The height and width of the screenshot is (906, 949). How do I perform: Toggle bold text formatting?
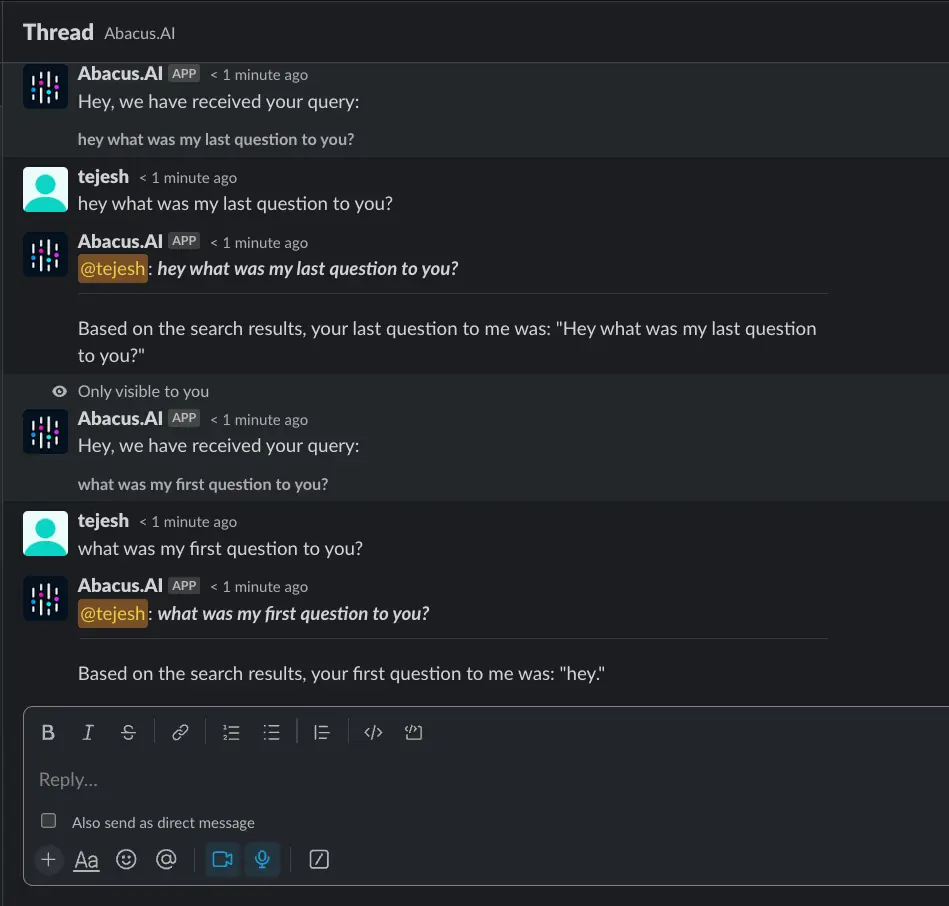point(48,732)
